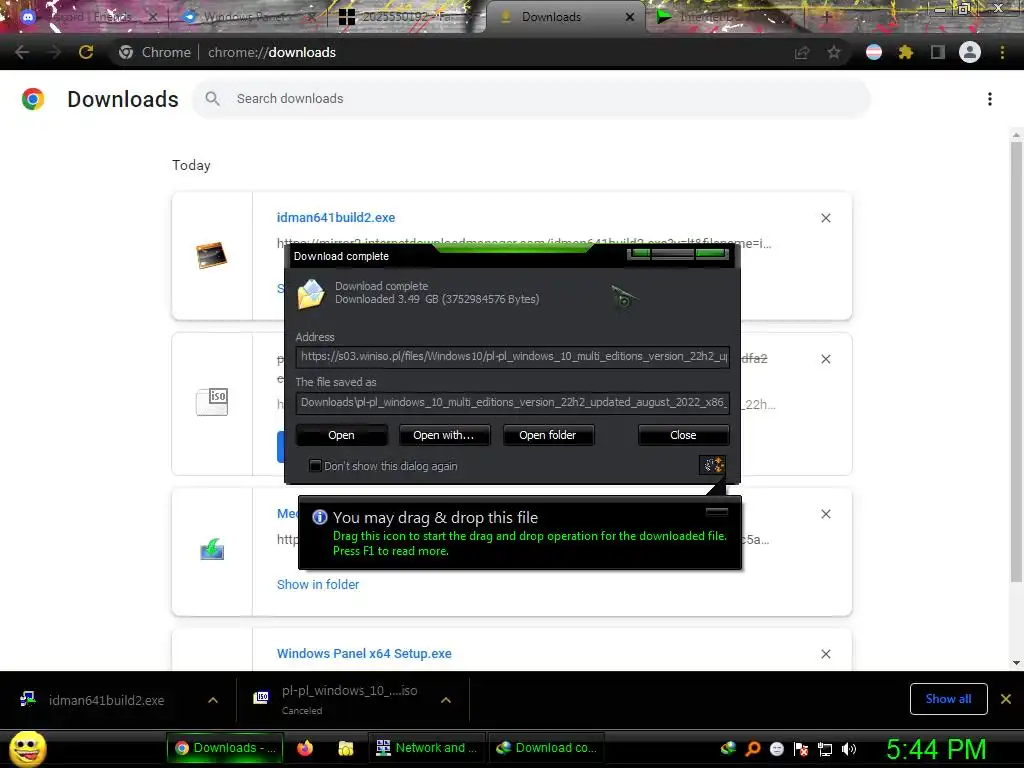
Task: Click the Open folder button
Action: (548, 435)
